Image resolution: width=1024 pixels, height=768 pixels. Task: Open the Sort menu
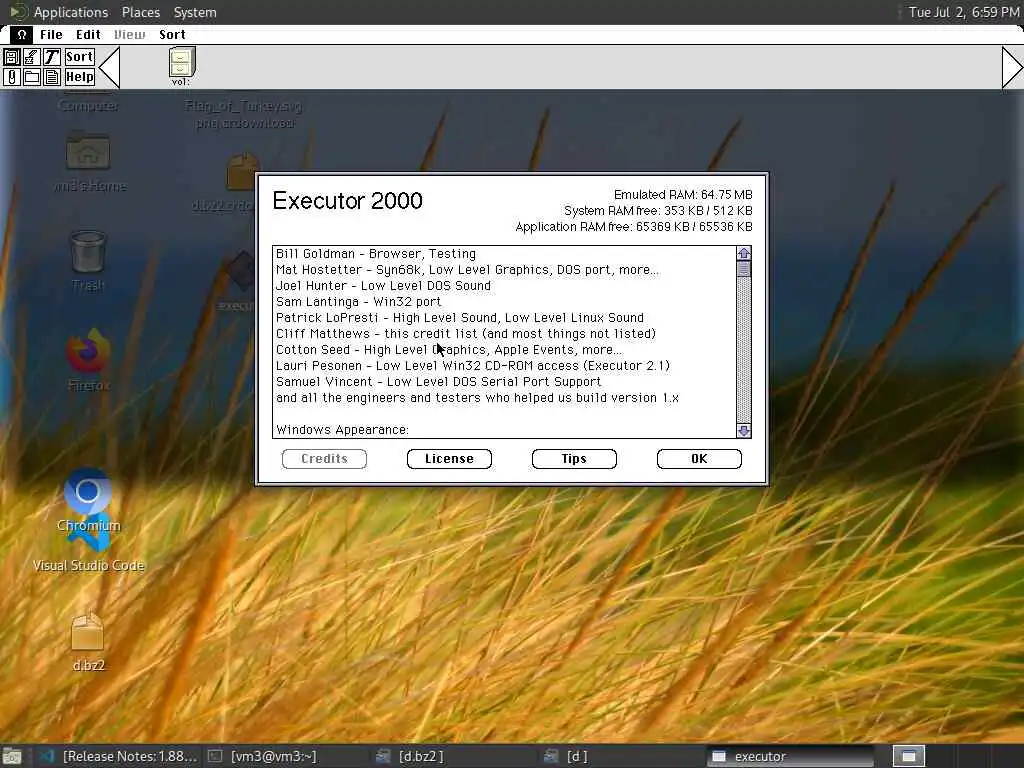(172, 35)
